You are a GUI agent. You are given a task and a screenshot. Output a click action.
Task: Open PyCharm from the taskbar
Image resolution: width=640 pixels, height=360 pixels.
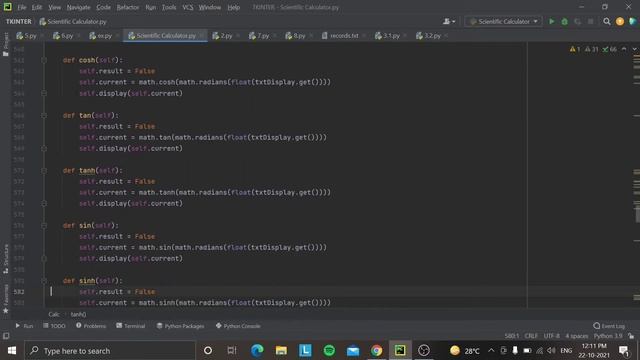[x=400, y=351]
